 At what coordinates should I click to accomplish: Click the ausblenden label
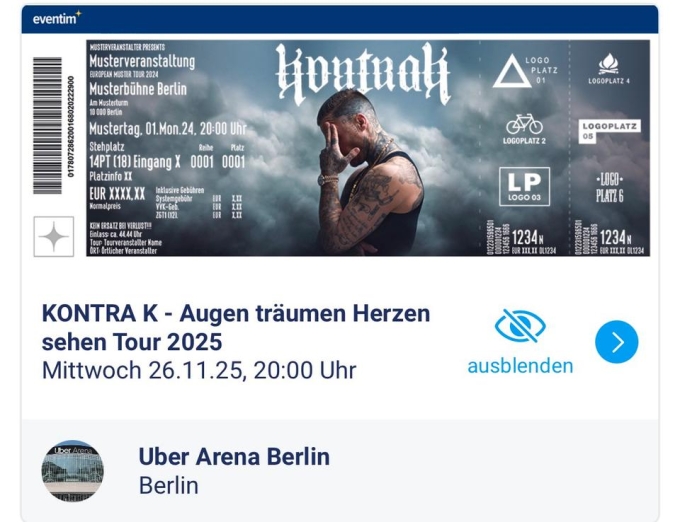pyautogui.click(x=520, y=365)
